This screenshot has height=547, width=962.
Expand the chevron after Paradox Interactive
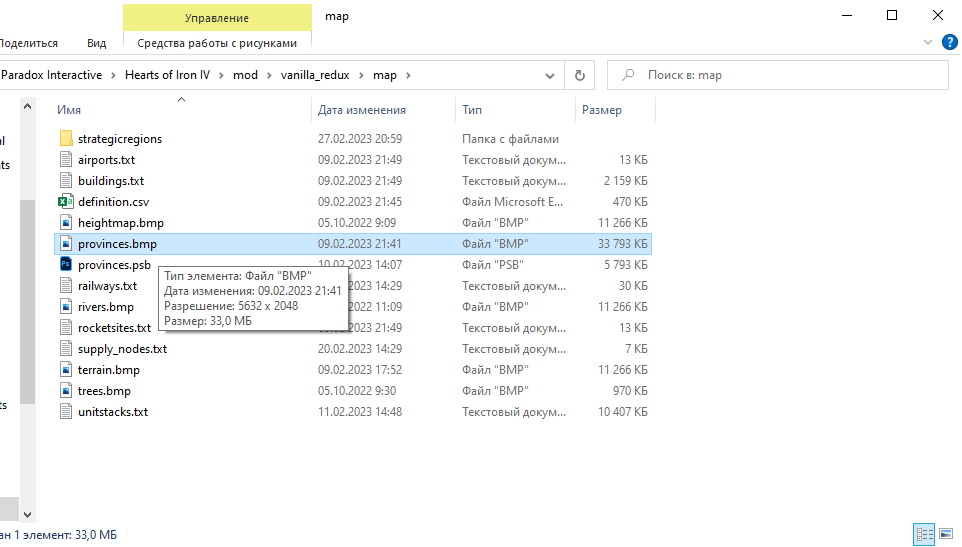(114, 75)
